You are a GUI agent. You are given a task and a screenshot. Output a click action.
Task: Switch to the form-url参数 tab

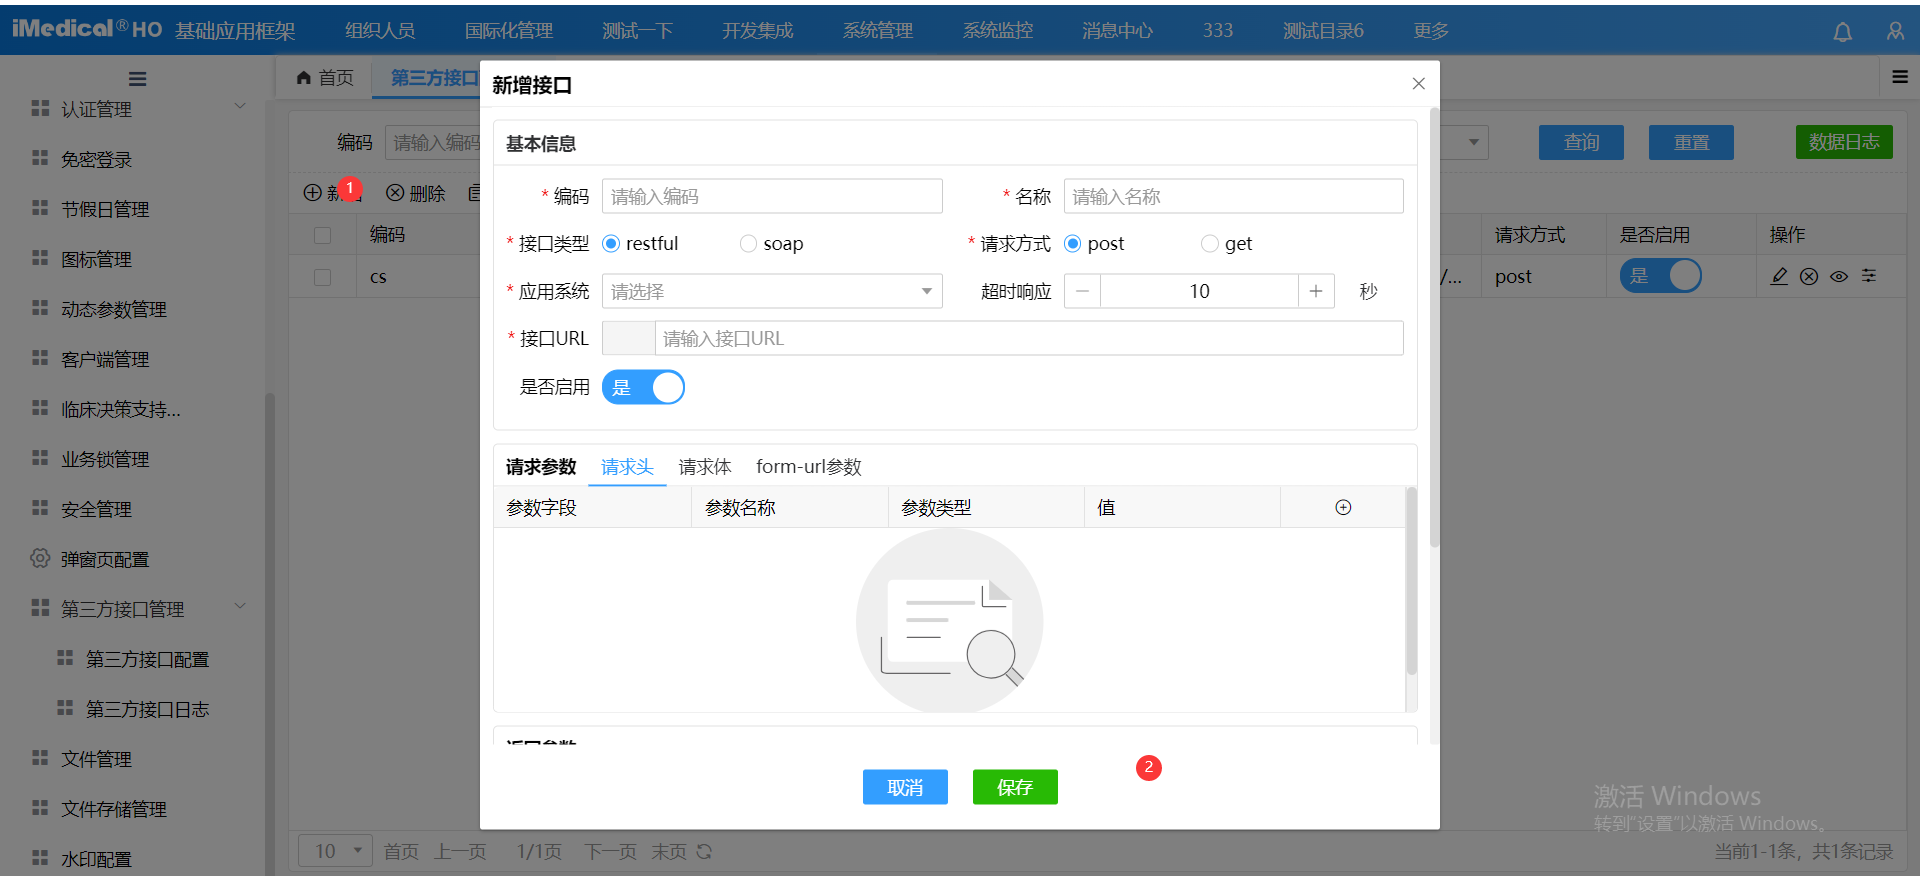point(809,467)
